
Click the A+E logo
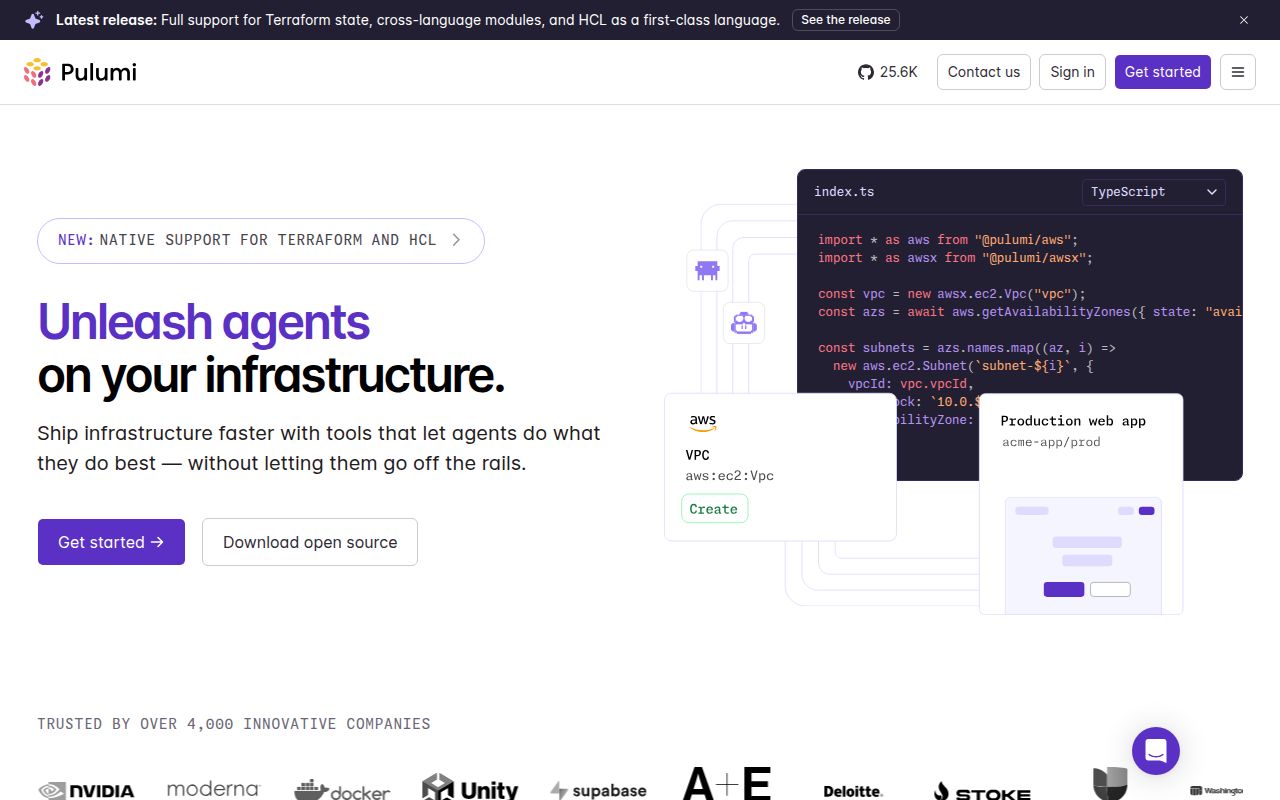[727, 783]
